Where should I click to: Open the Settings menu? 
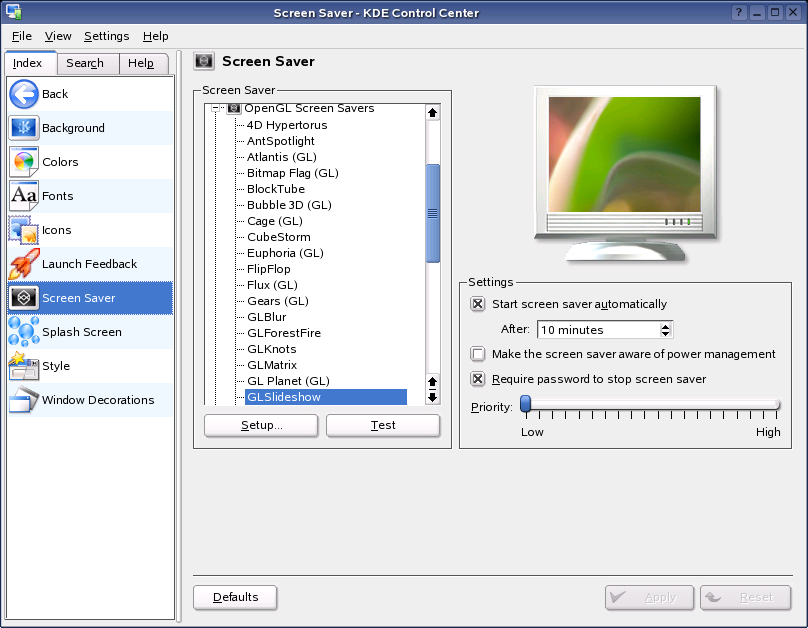(107, 36)
